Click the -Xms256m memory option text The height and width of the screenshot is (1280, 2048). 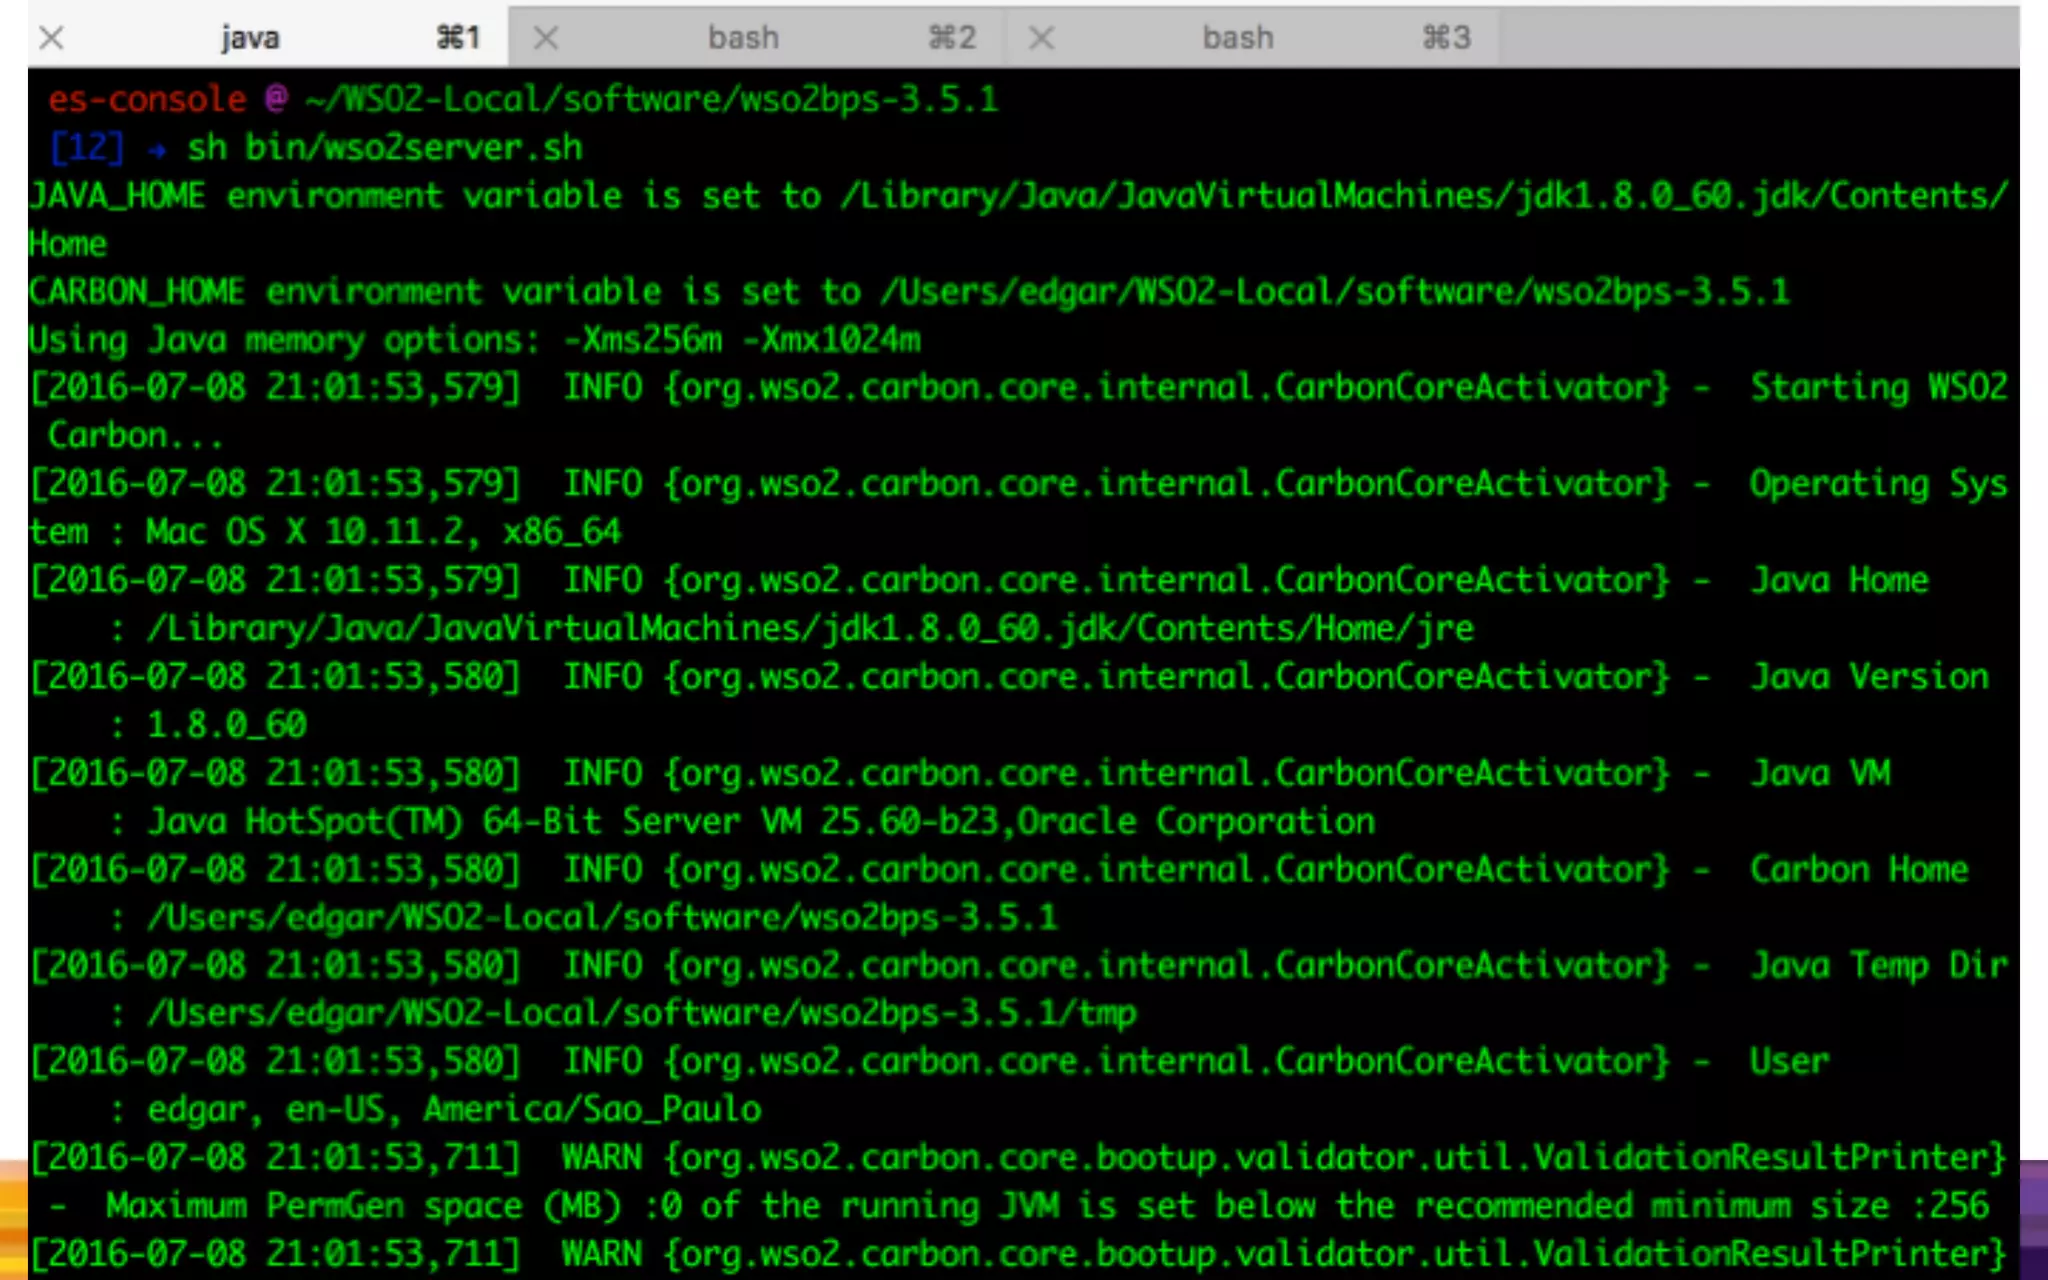[643, 340]
